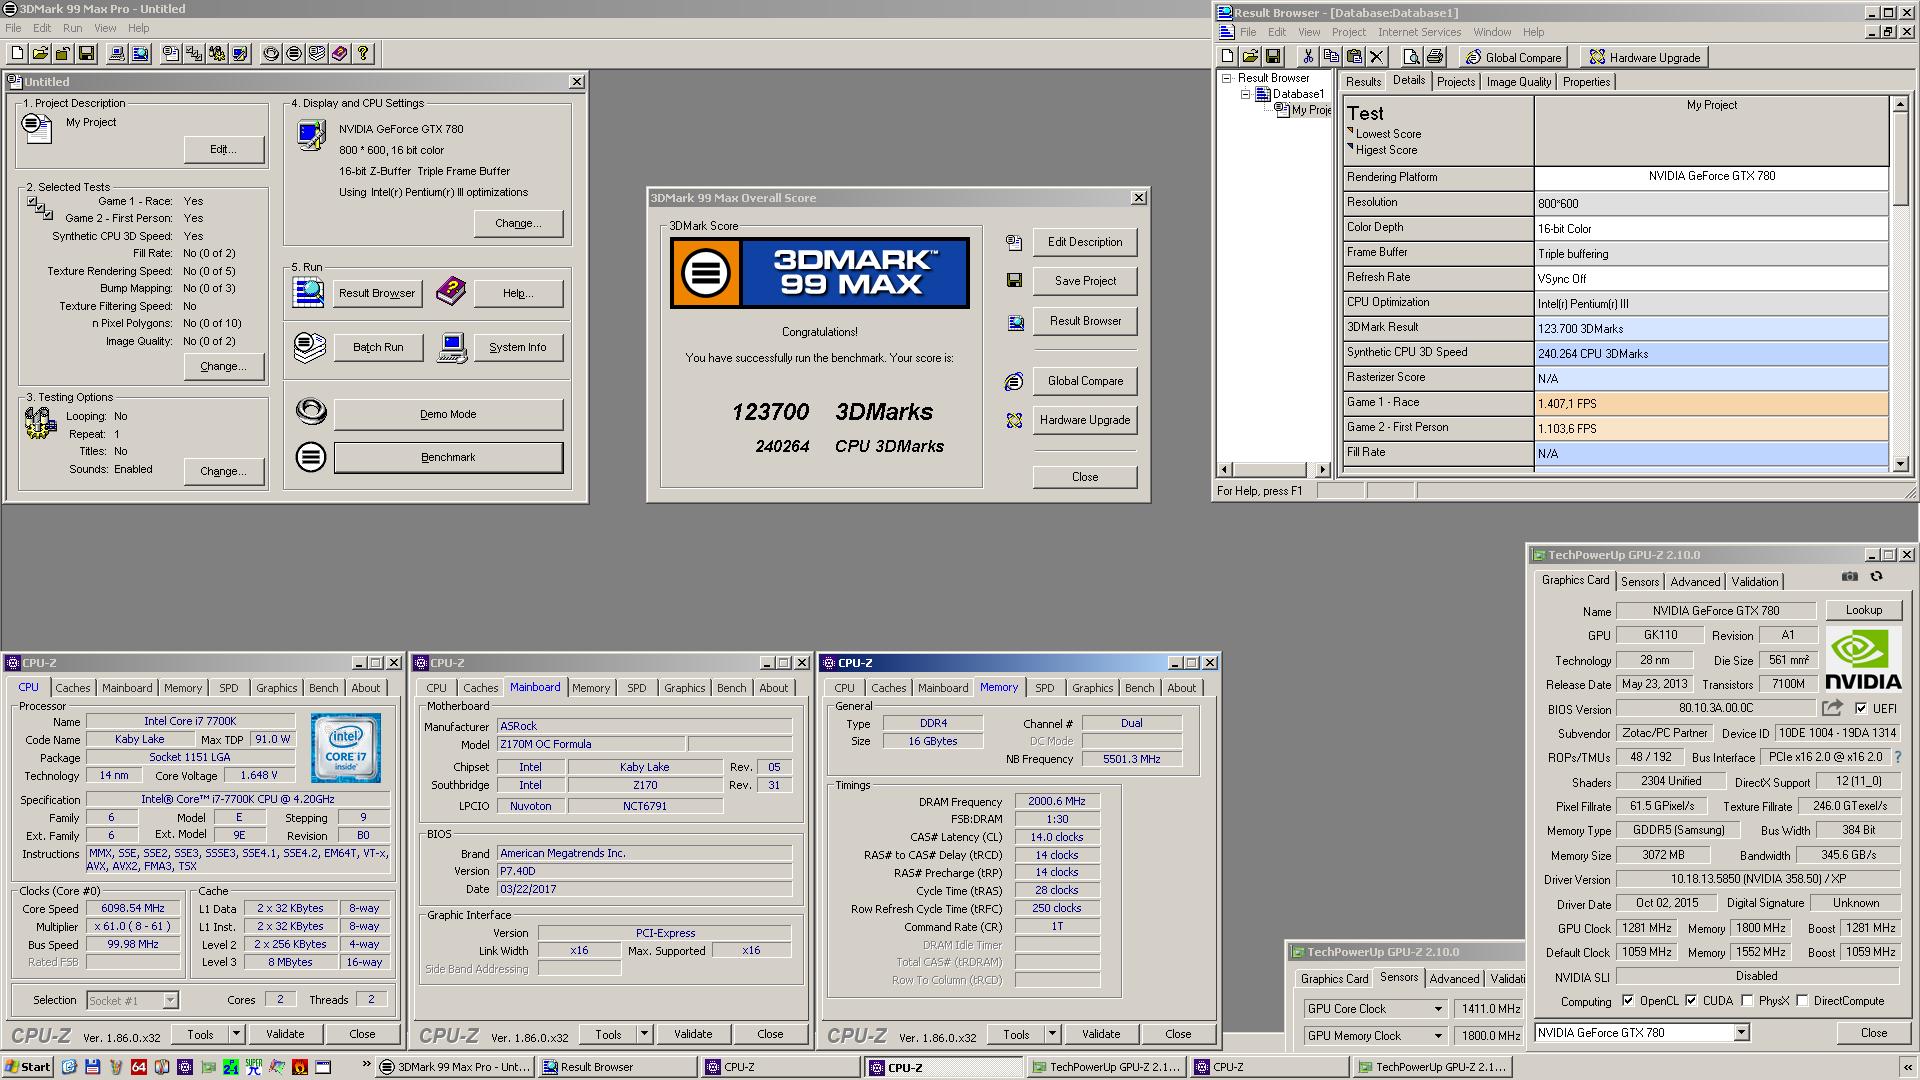Click Edit Description in score dialog
Screen dimensions: 1920x1080
1085,242
